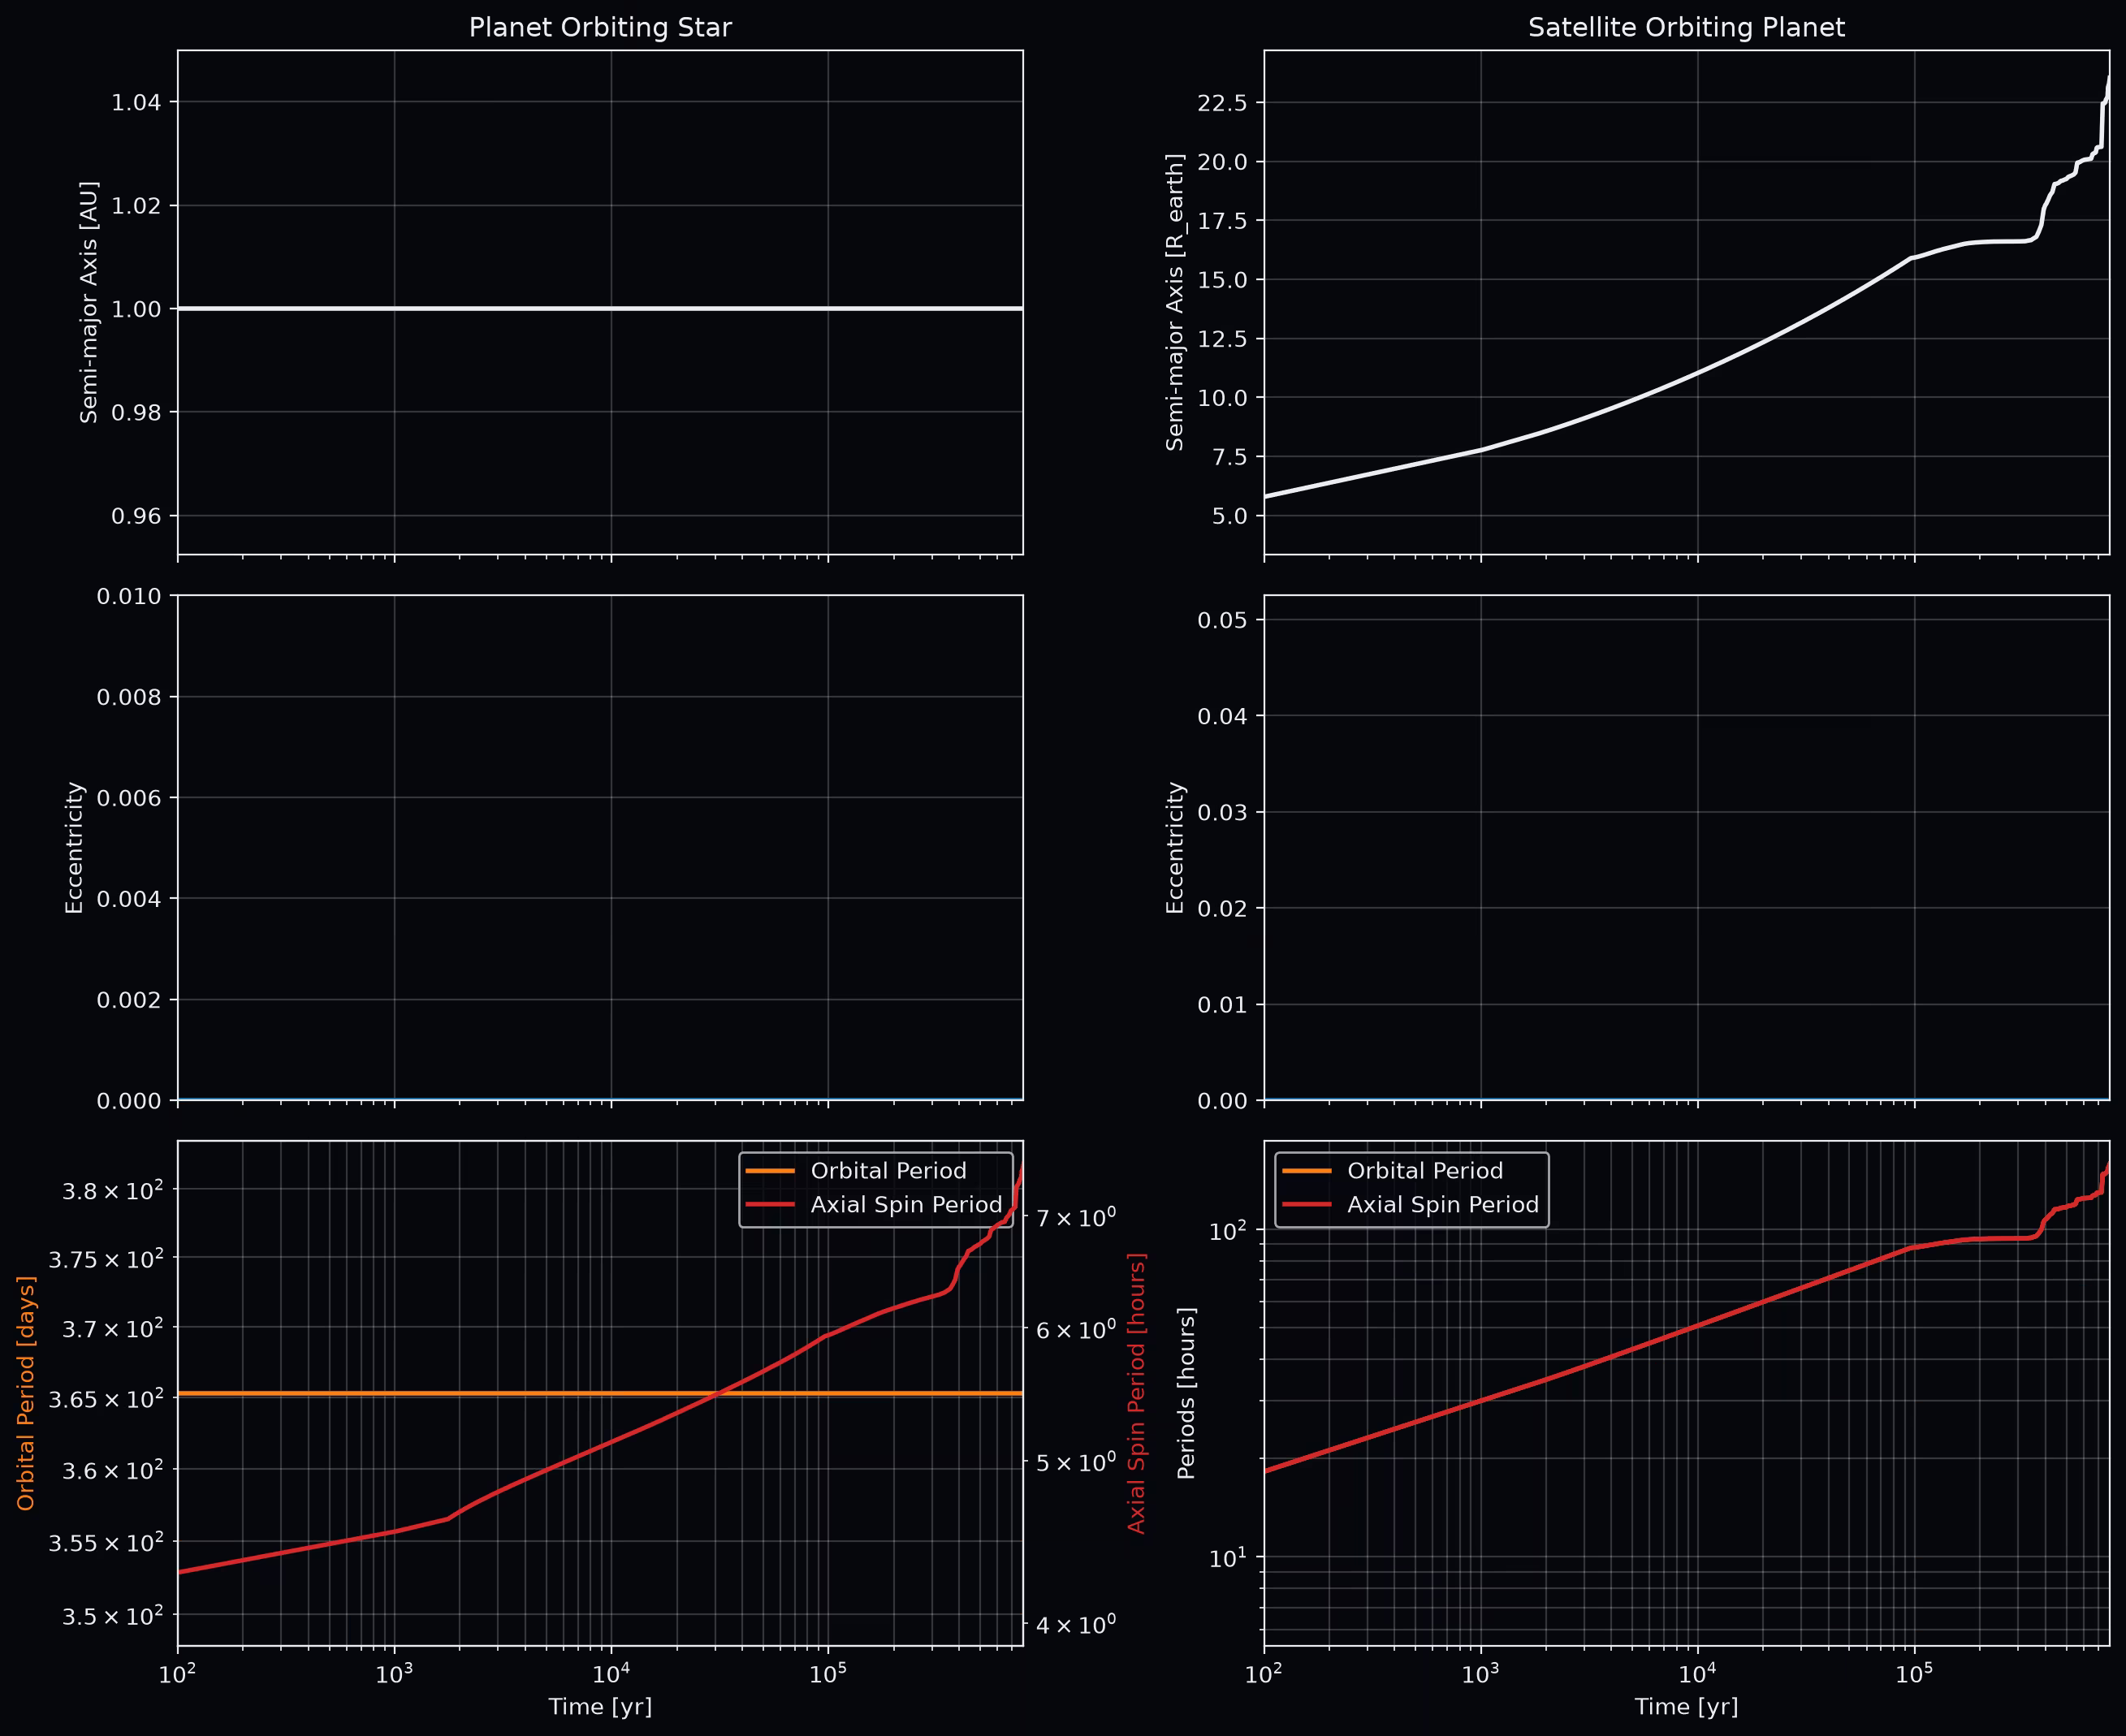Pick the orange line sample in satellite legend
2126x1736 pixels.
pyautogui.click(x=1306, y=1171)
